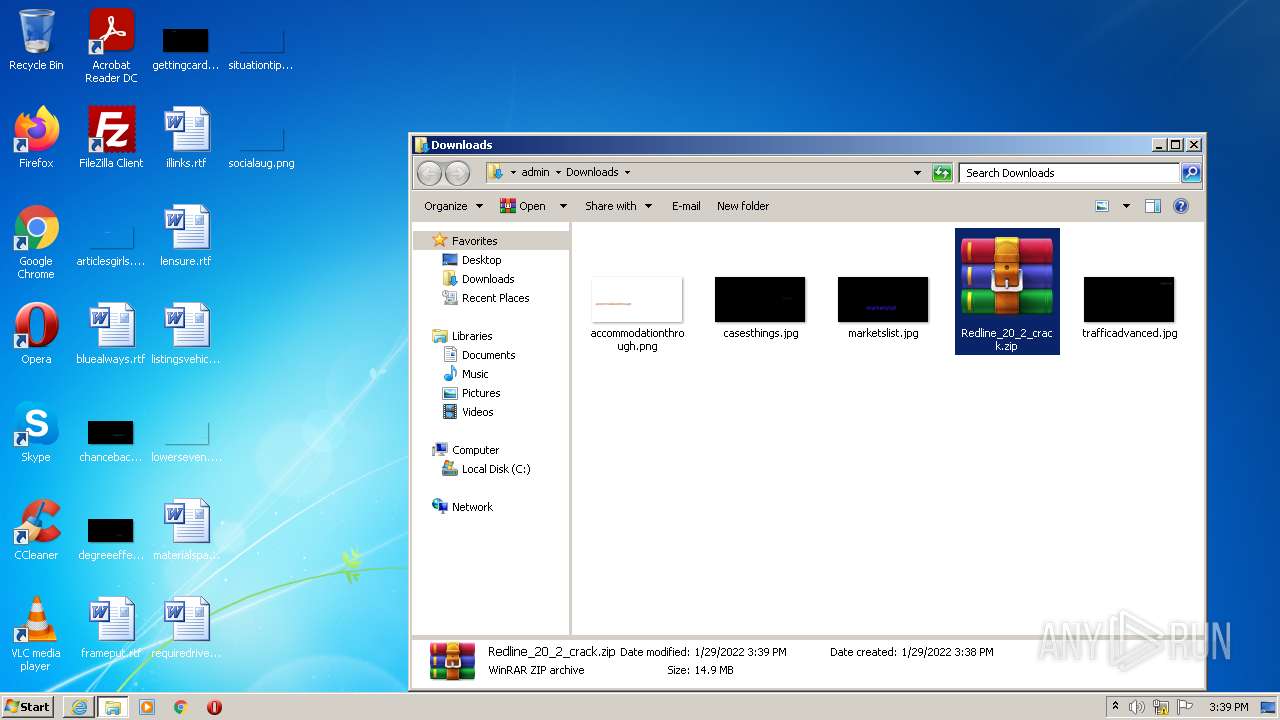Viewport: 1280px width, 720px height.
Task: Click the Open toolbar button
Action: [x=523, y=206]
